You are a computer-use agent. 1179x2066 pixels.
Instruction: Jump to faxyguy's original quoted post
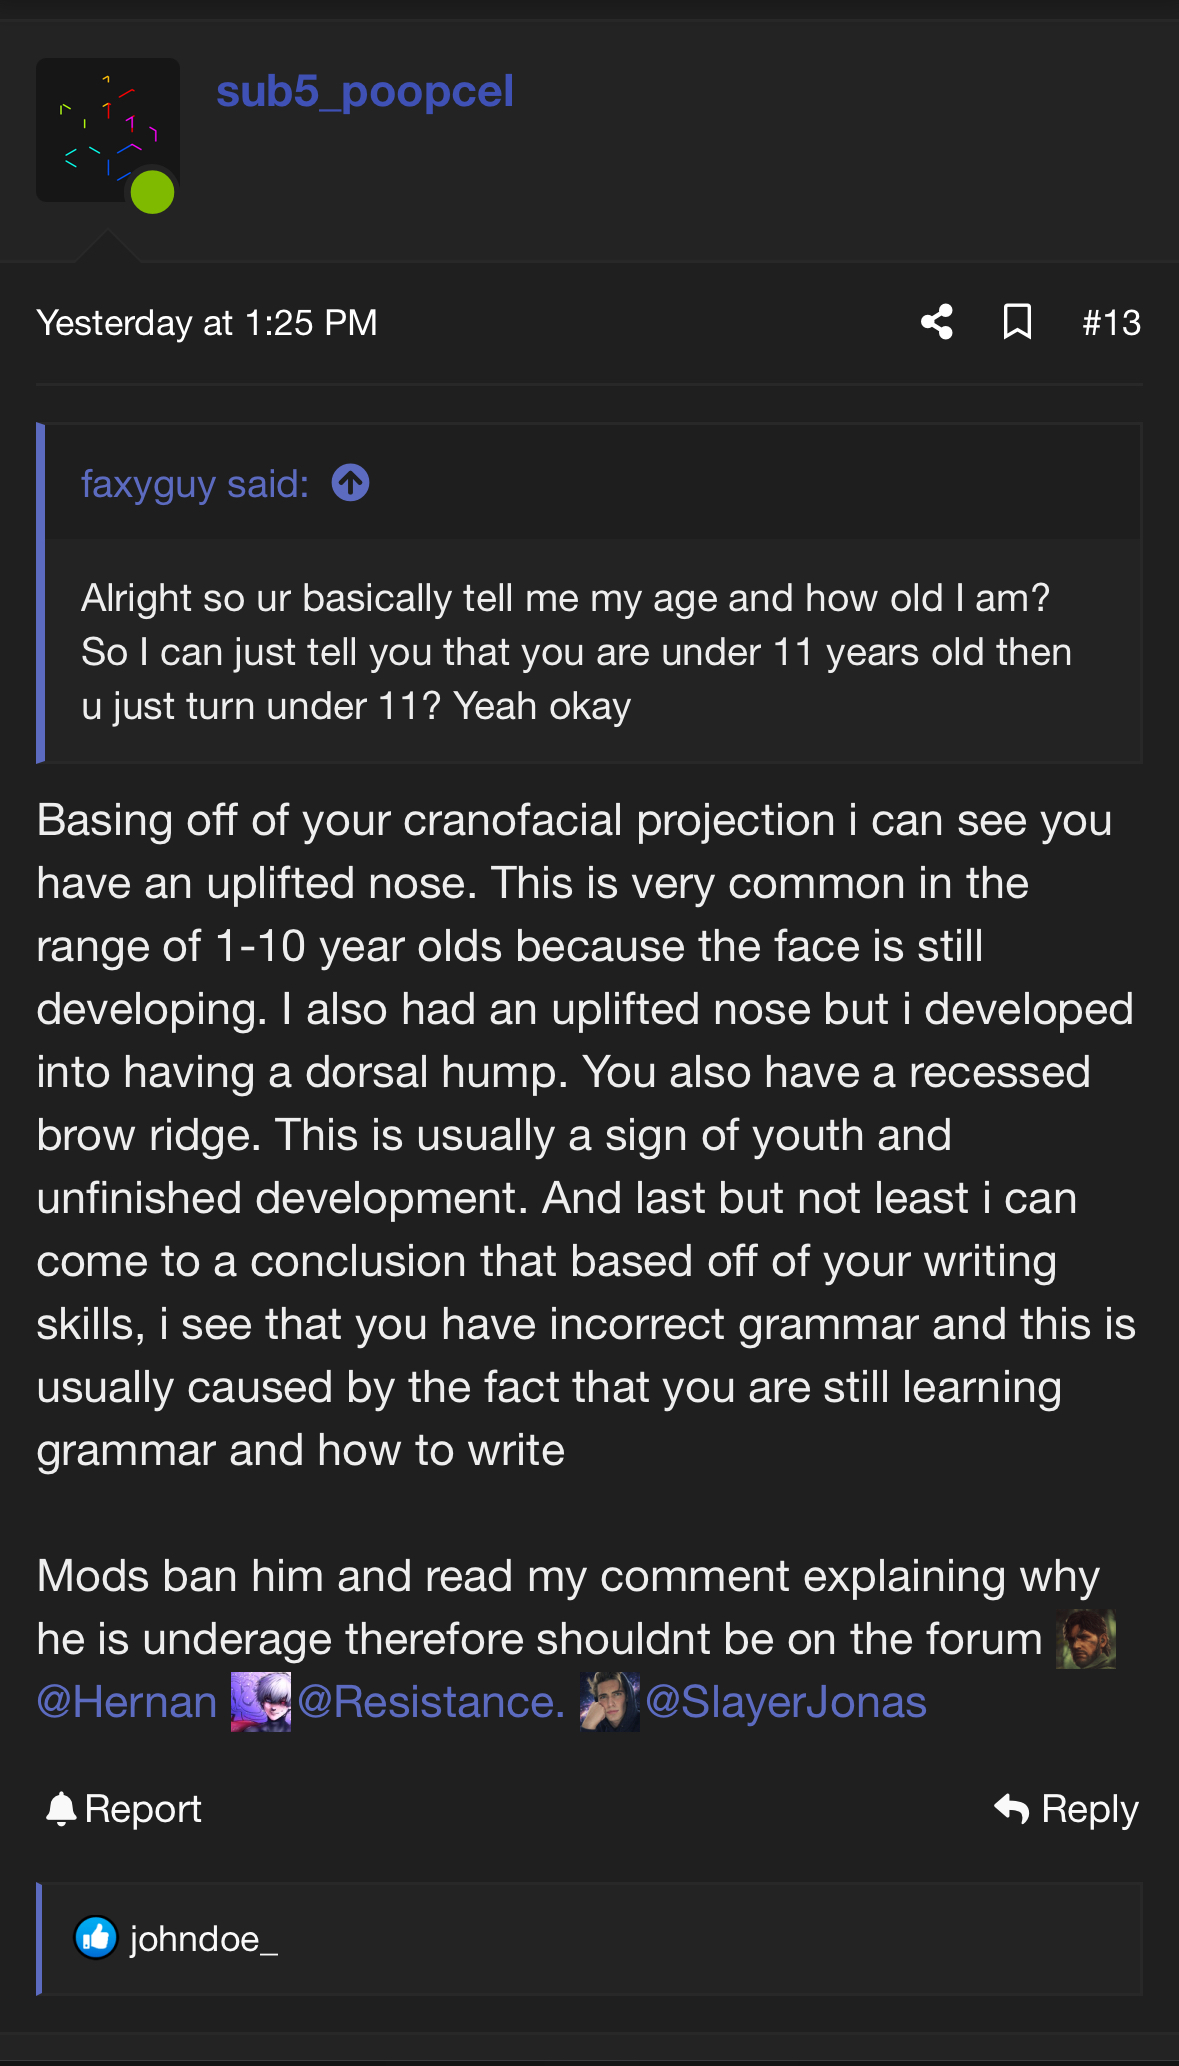pos(351,484)
